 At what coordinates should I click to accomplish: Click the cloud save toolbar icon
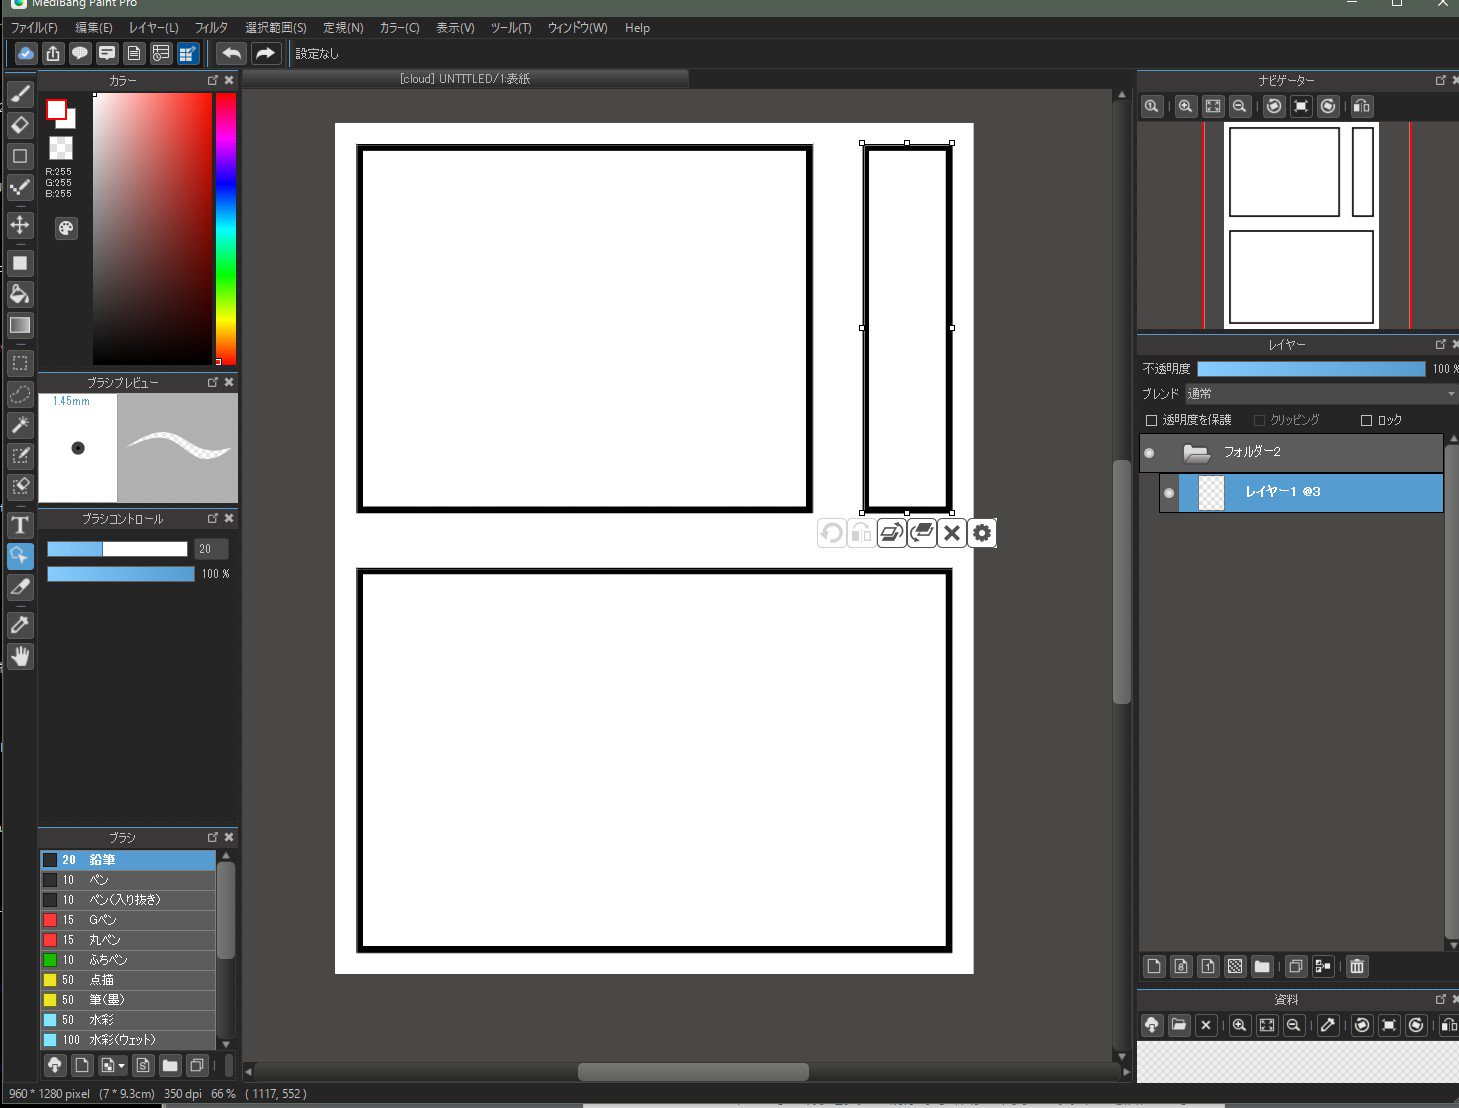point(26,53)
